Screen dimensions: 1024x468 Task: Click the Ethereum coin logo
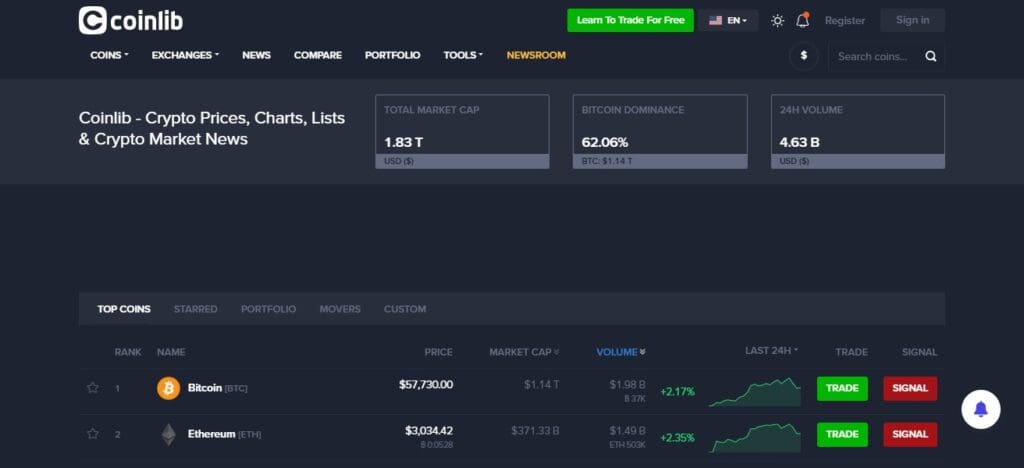pyautogui.click(x=168, y=434)
